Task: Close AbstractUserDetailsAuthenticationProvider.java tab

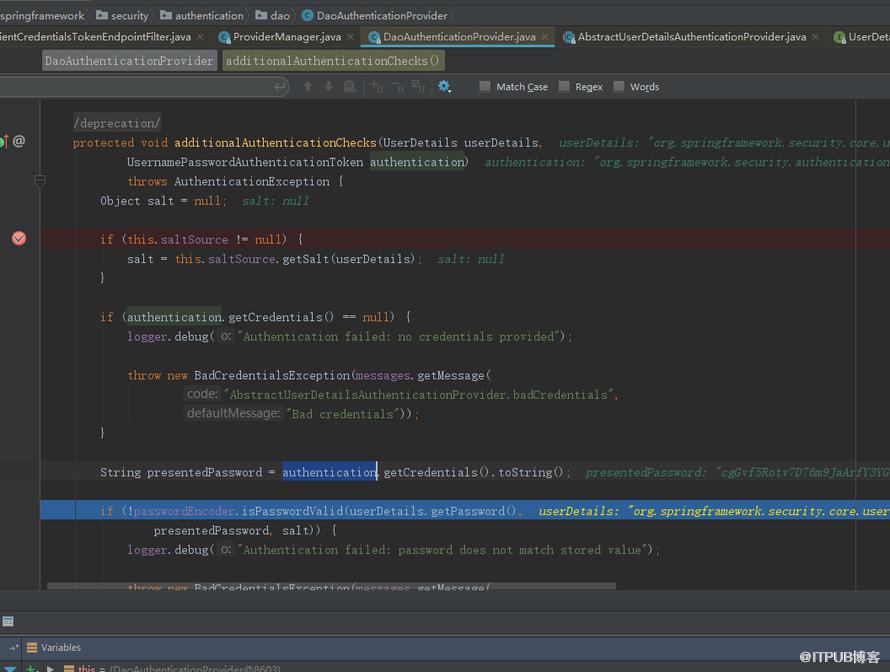Action: click(x=816, y=37)
